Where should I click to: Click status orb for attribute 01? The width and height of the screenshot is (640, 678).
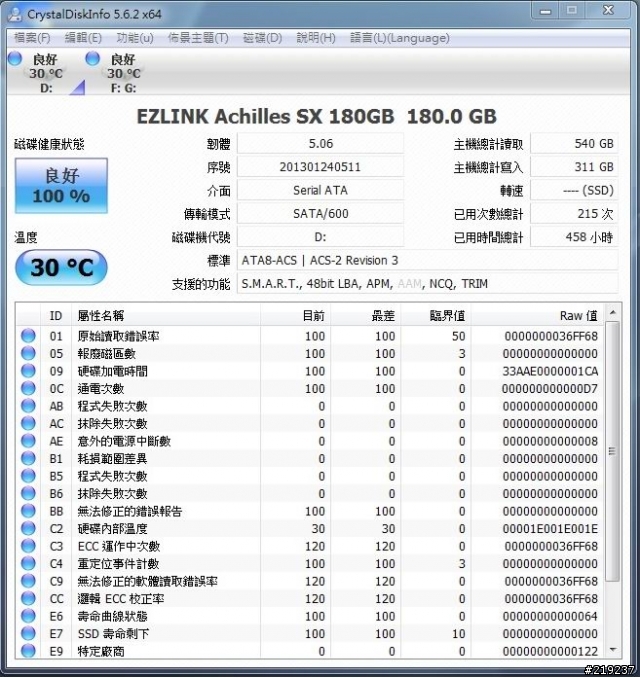point(28,336)
